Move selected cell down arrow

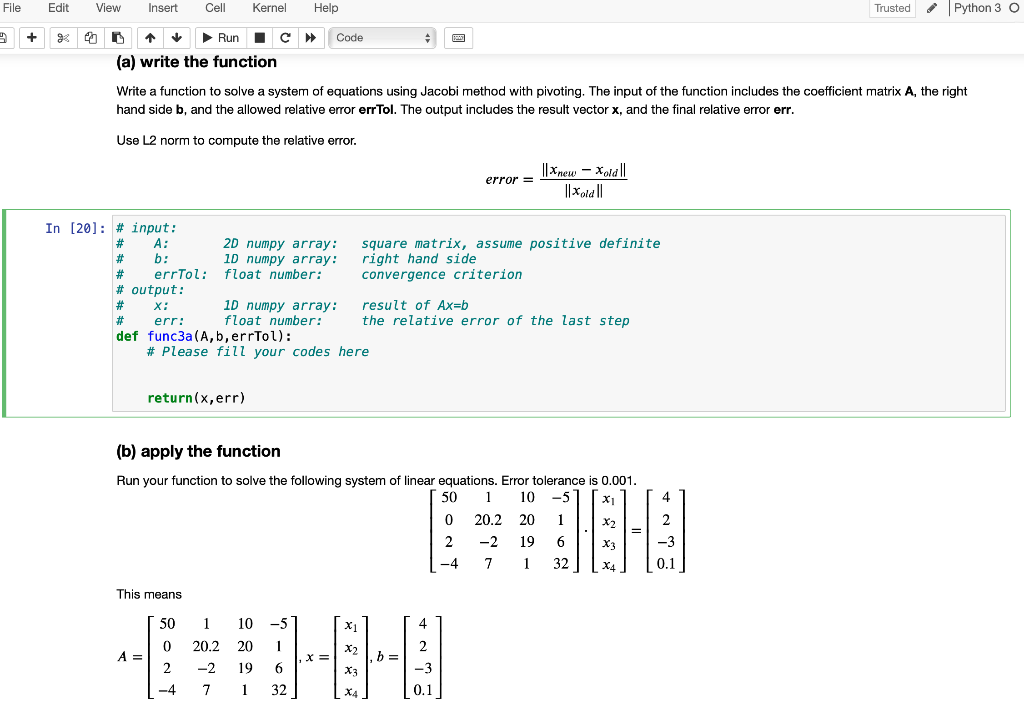point(176,38)
